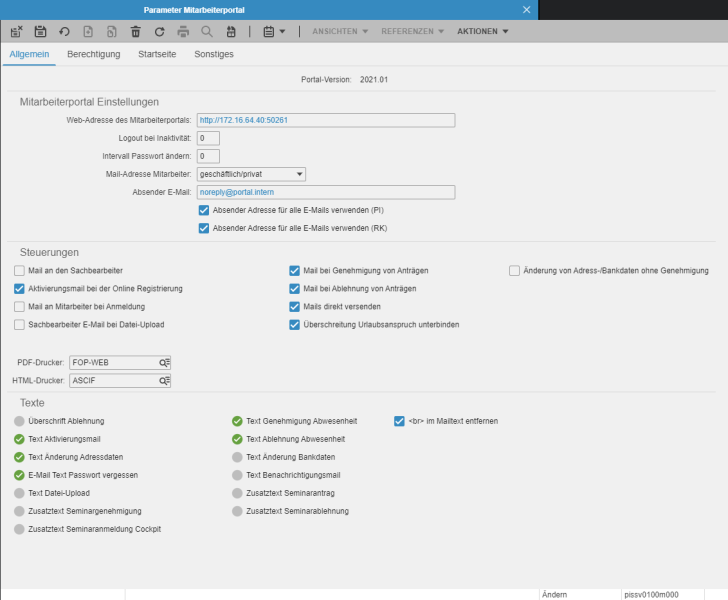
Task: Click the Intervall Passwort ändern field
Action: [208, 157]
